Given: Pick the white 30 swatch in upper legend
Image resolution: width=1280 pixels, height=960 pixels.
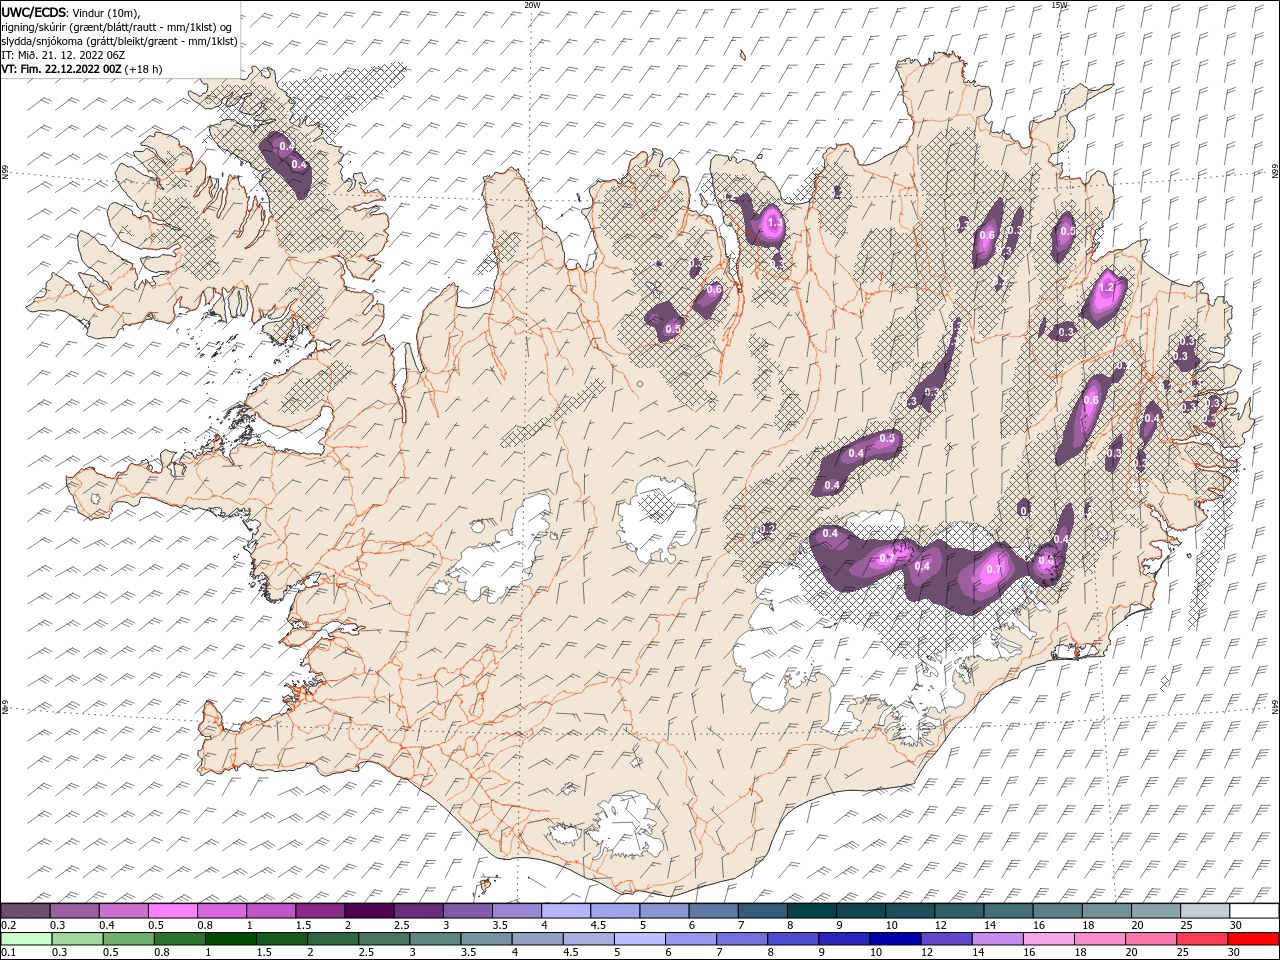Looking at the screenshot, I should pos(1253,911).
